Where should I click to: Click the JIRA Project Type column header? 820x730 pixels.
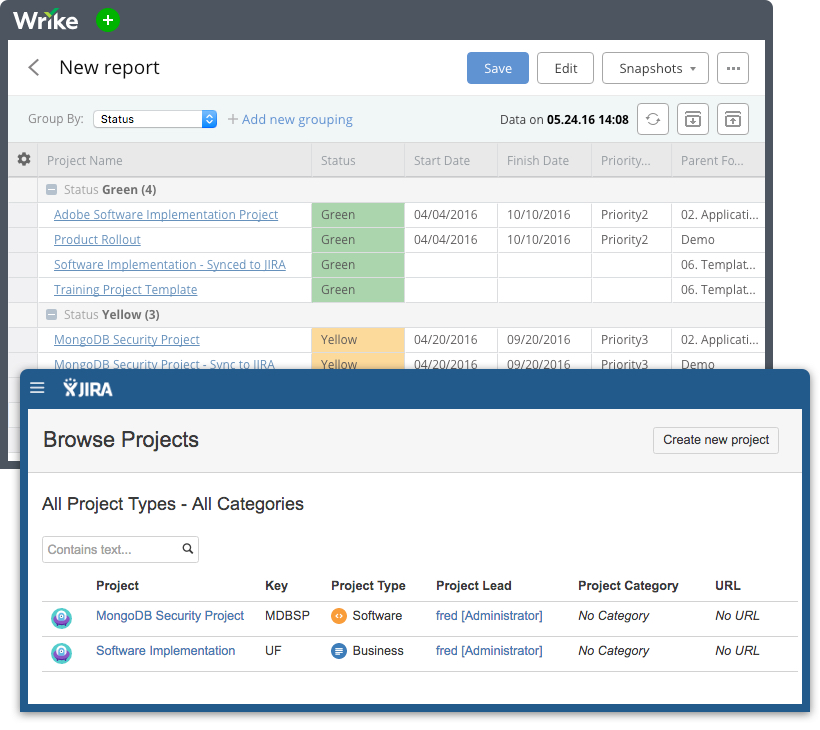[368, 586]
